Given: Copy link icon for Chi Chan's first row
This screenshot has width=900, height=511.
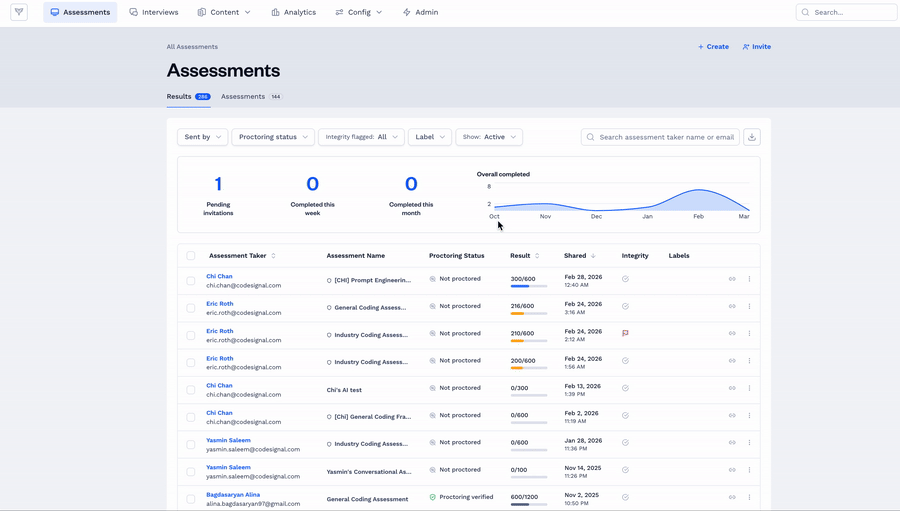Looking at the screenshot, I should click(732, 279).
